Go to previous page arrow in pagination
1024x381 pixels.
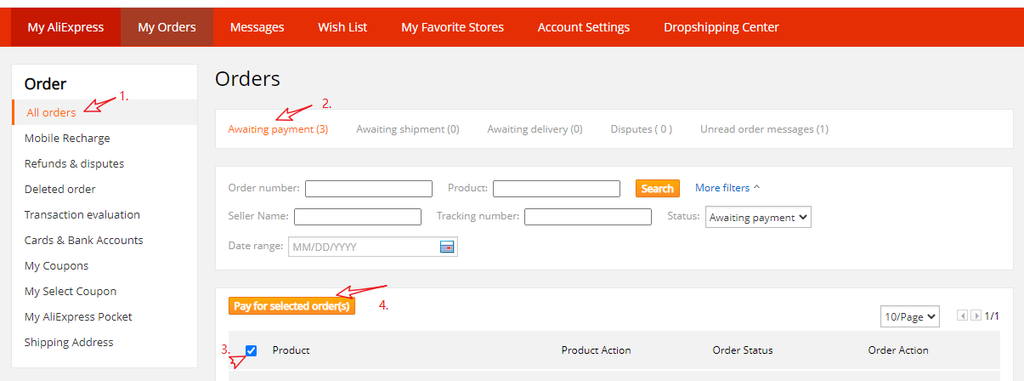pos(962,316)
